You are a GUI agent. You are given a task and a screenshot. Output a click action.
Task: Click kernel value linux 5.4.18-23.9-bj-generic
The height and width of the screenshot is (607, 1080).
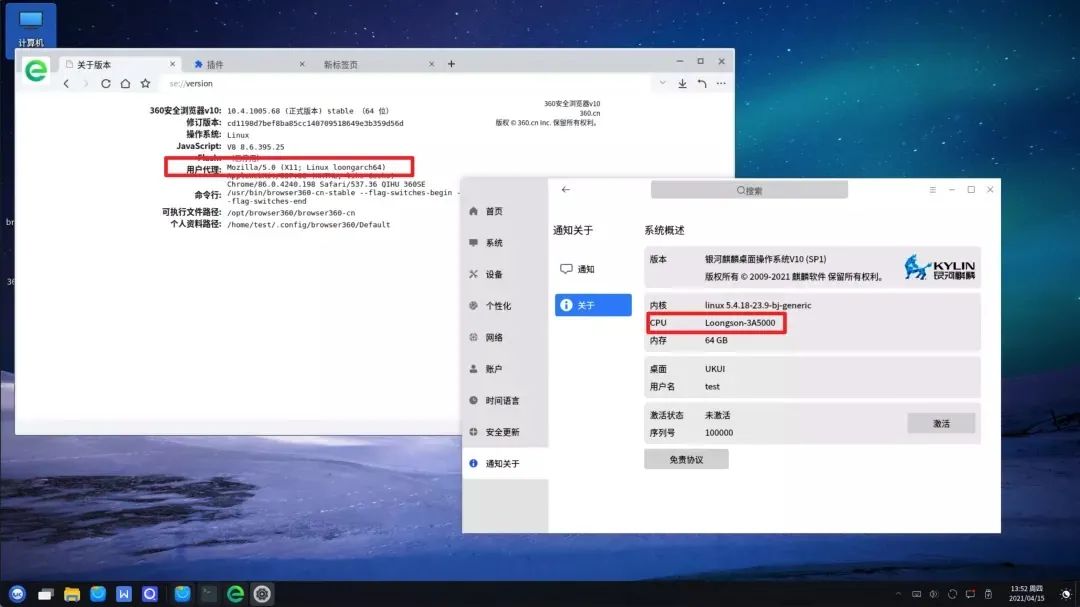(758, 305)
